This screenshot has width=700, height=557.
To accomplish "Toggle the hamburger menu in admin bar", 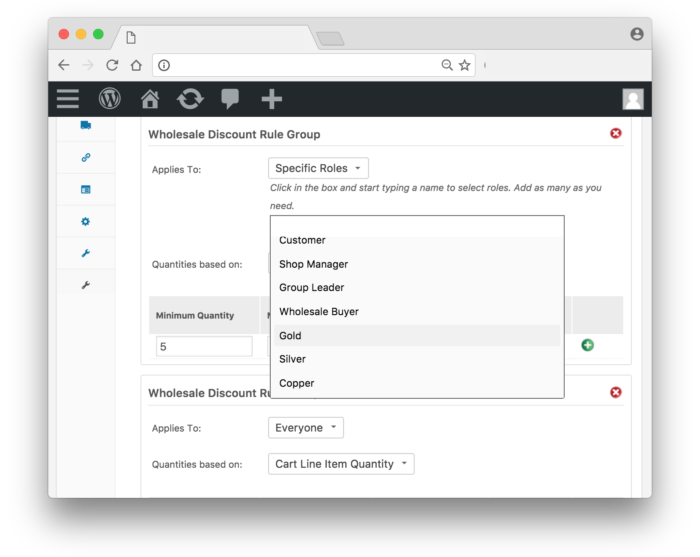I will tap(68, 99).
